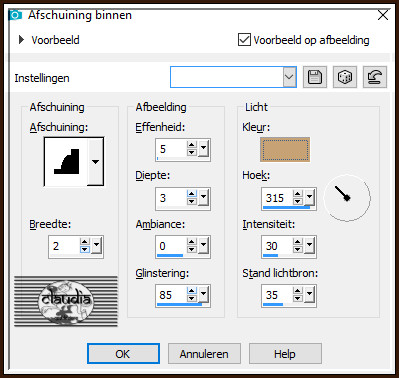Decrease the Ambiance value
The height and width of the screenshot is (378, 399).
point(192,250)
